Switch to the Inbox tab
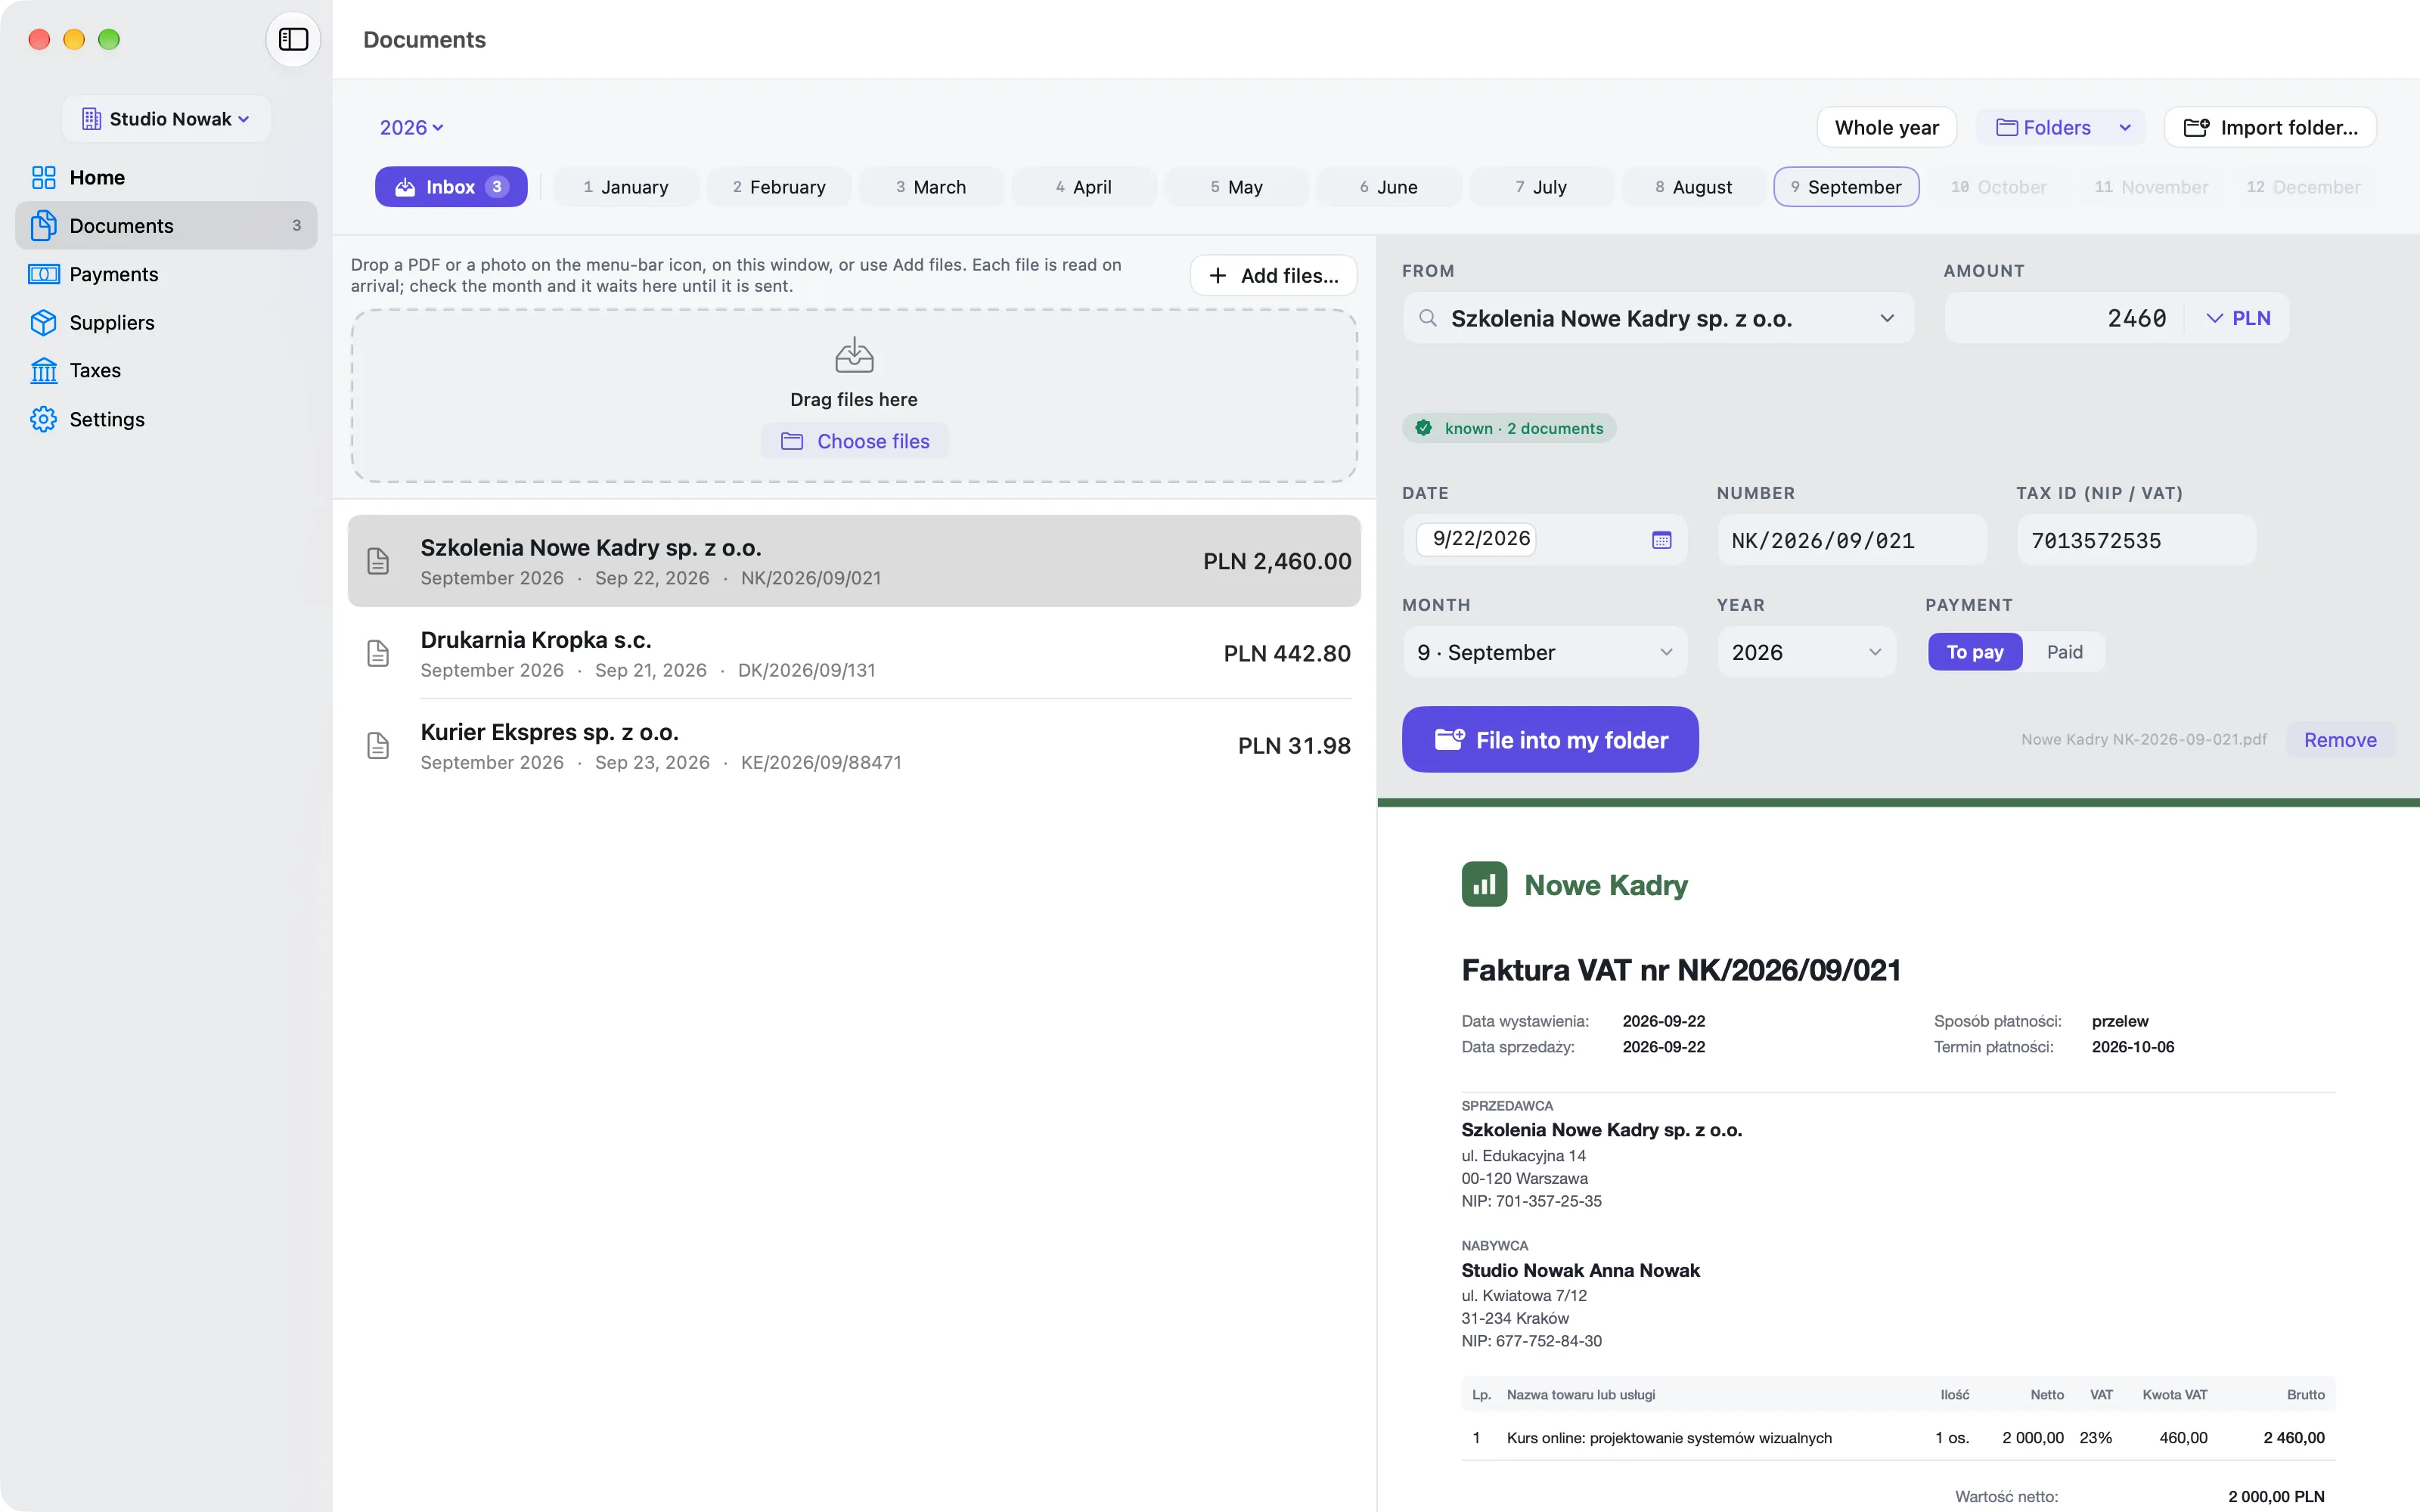2420x1512 pixels. tap(451, 187)
